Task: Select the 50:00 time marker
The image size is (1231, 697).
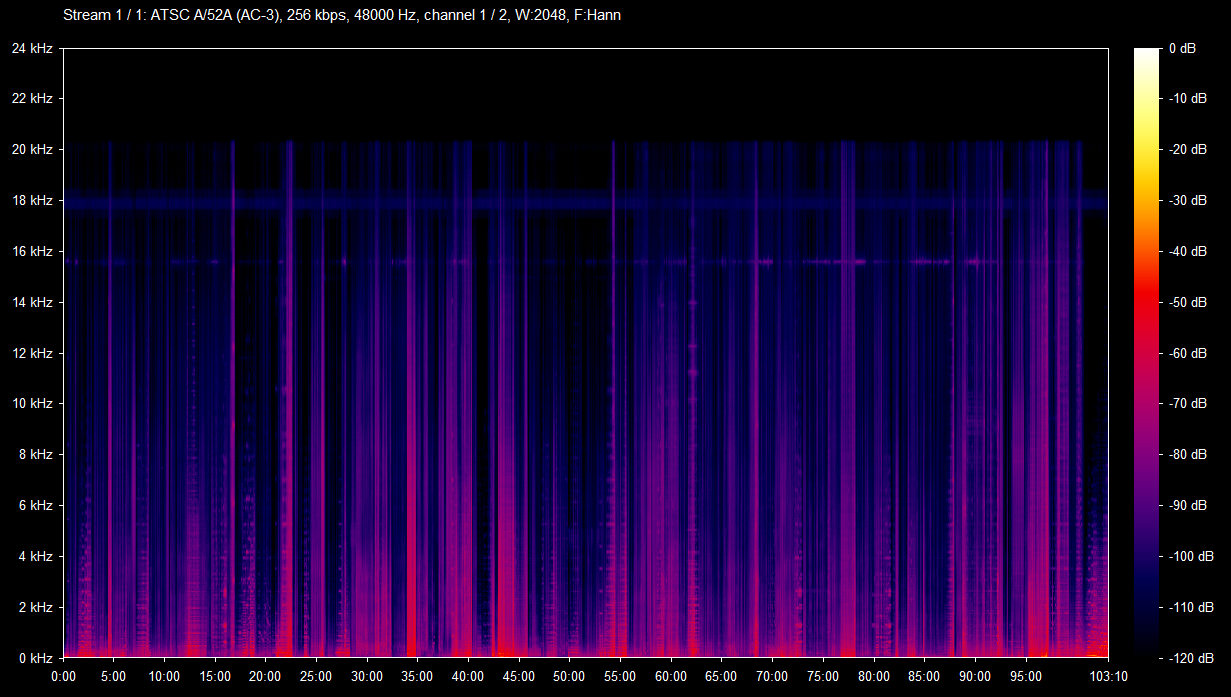Action: tap(569, 676)
